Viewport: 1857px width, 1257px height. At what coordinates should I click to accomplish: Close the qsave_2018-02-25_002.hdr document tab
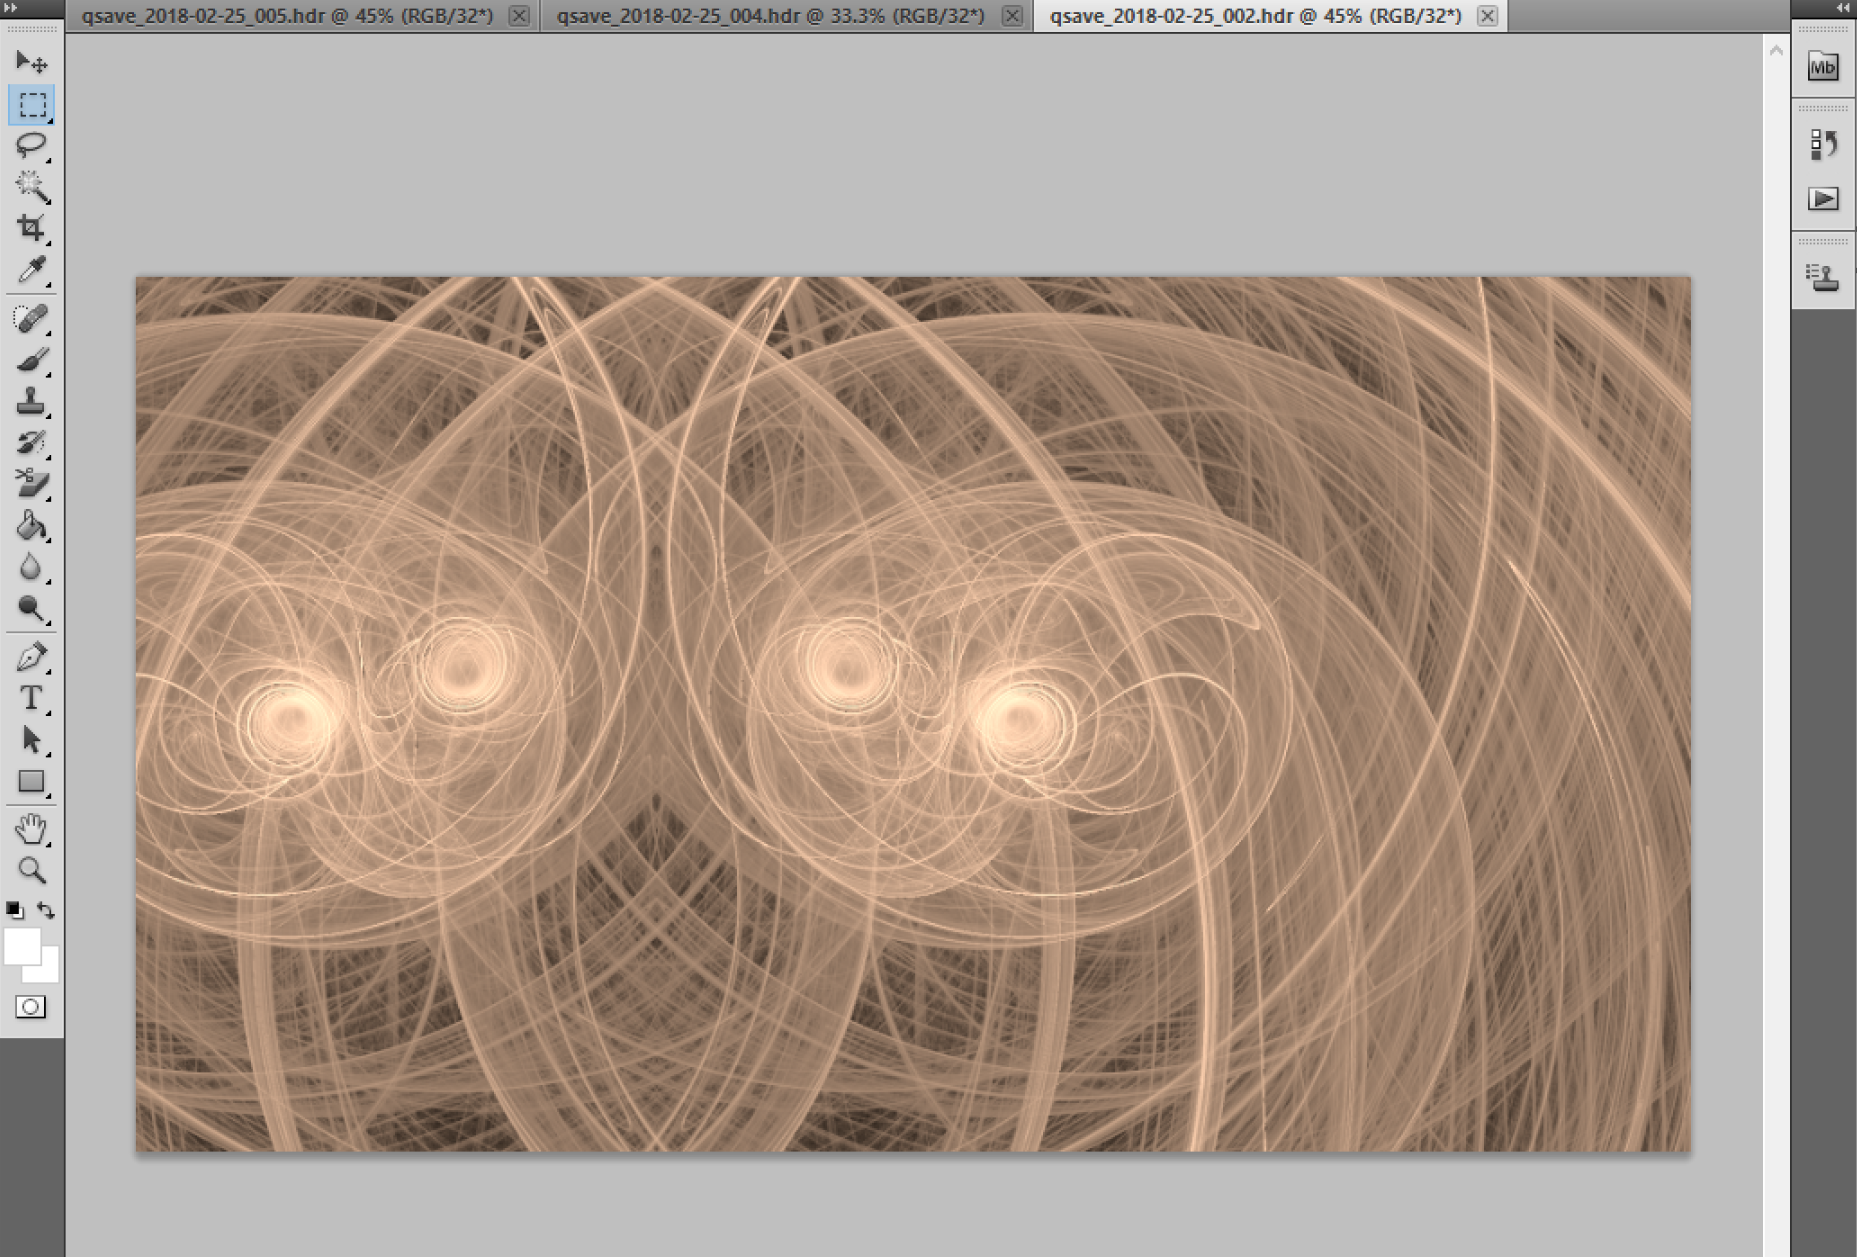(x=1487, y=16)
